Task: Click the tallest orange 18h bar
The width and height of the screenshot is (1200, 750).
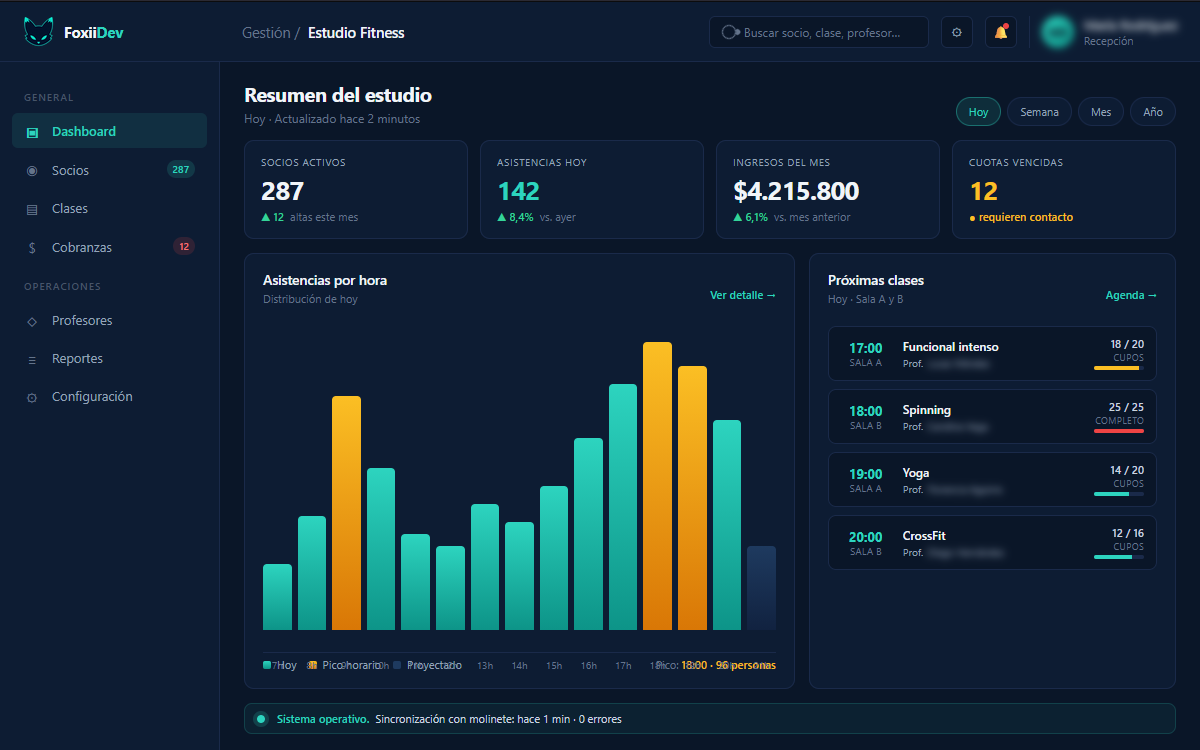Action: [657, 486]
